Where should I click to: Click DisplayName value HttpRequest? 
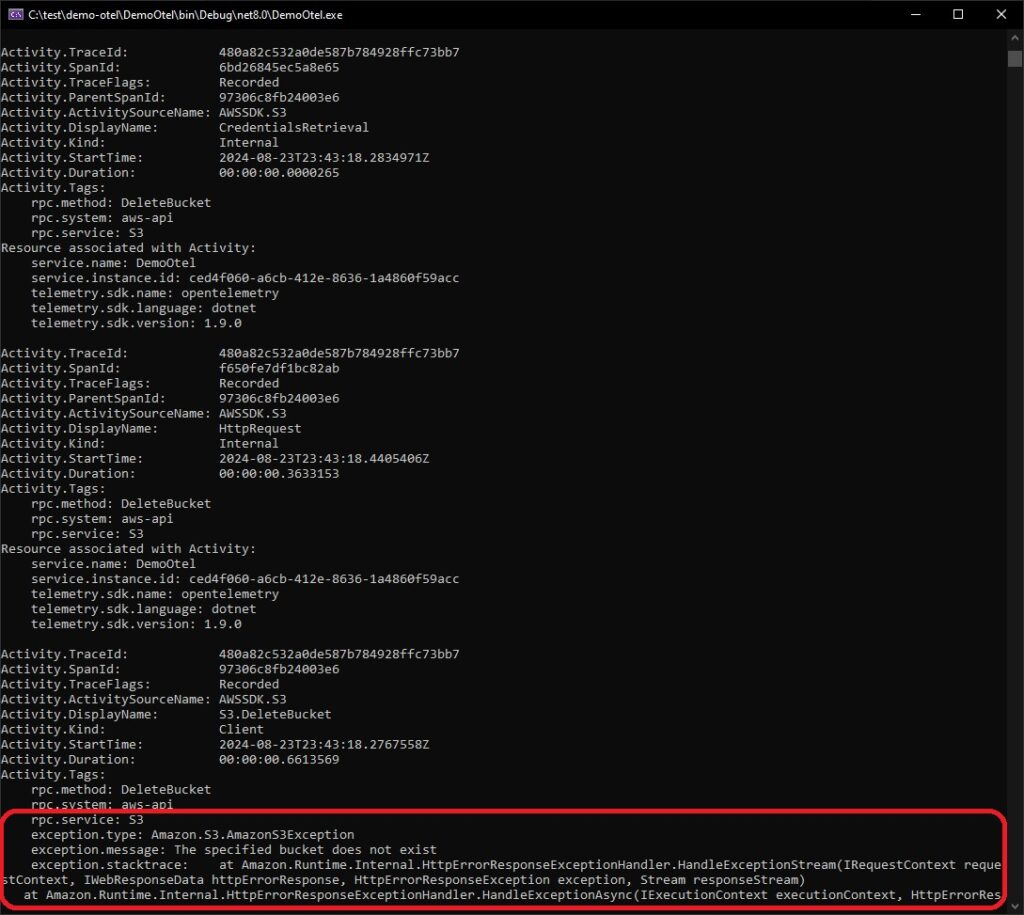[x=260, y=428]
